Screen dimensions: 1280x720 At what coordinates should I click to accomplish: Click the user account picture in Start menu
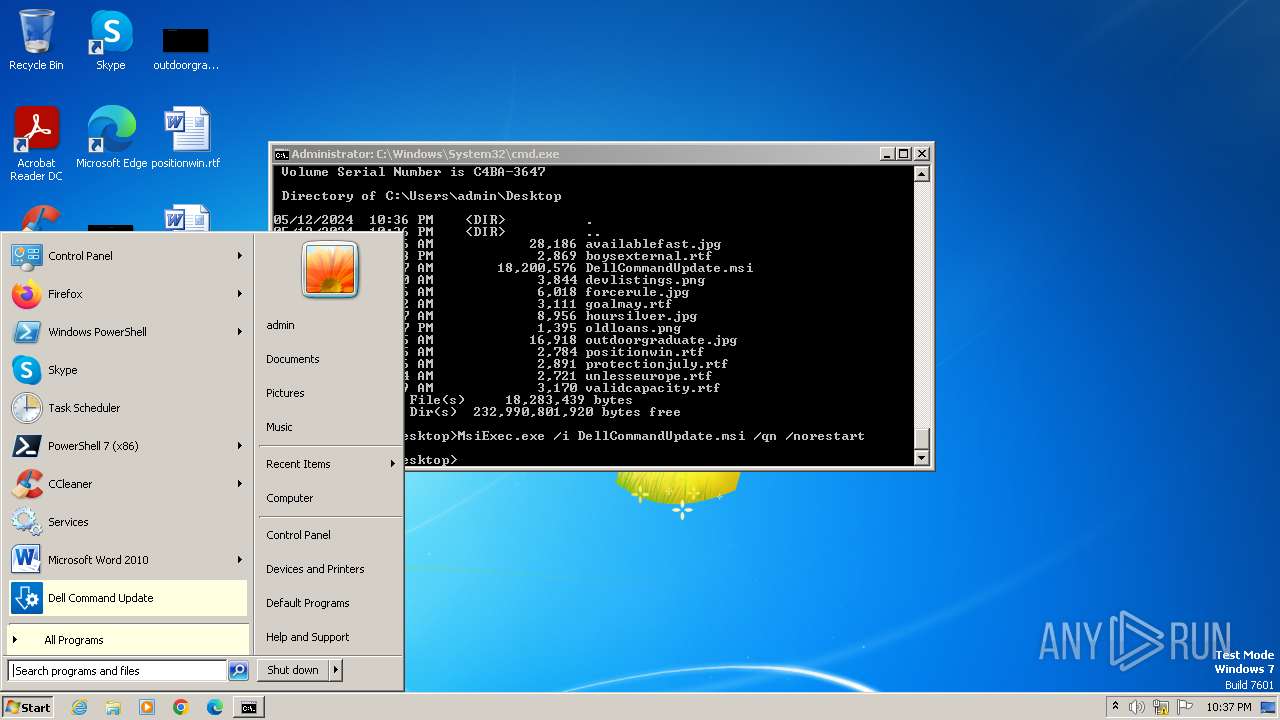(330, 269)
